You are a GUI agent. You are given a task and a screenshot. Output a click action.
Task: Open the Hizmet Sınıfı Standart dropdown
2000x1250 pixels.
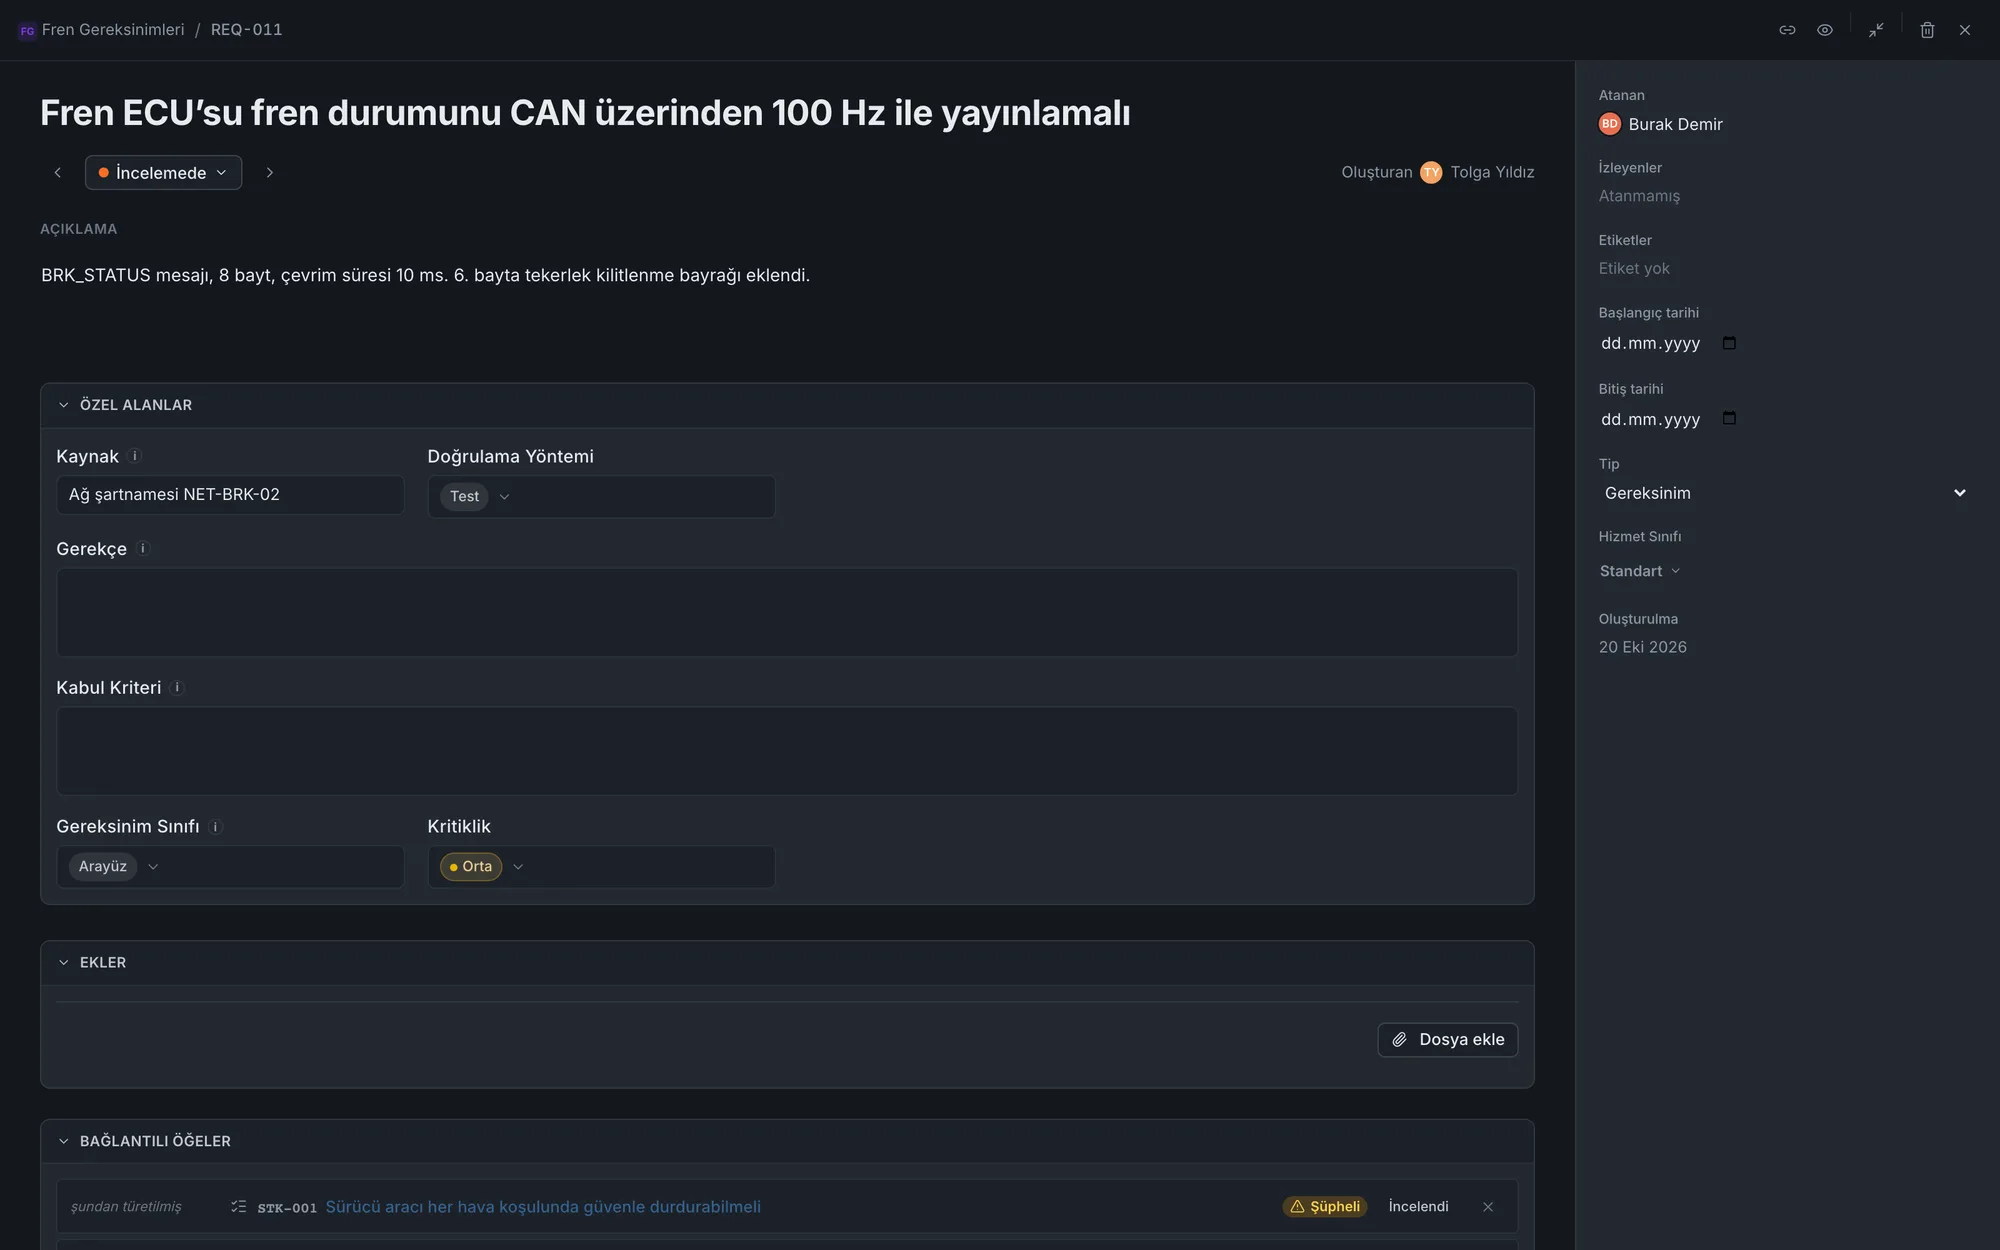pos(1640,571)
